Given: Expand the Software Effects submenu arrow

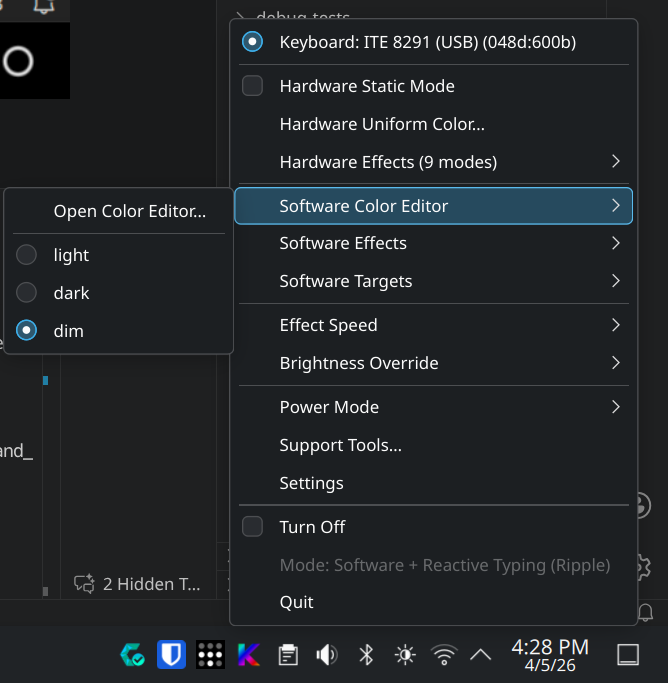Looking at the screenshot, I should pos(615,243).
